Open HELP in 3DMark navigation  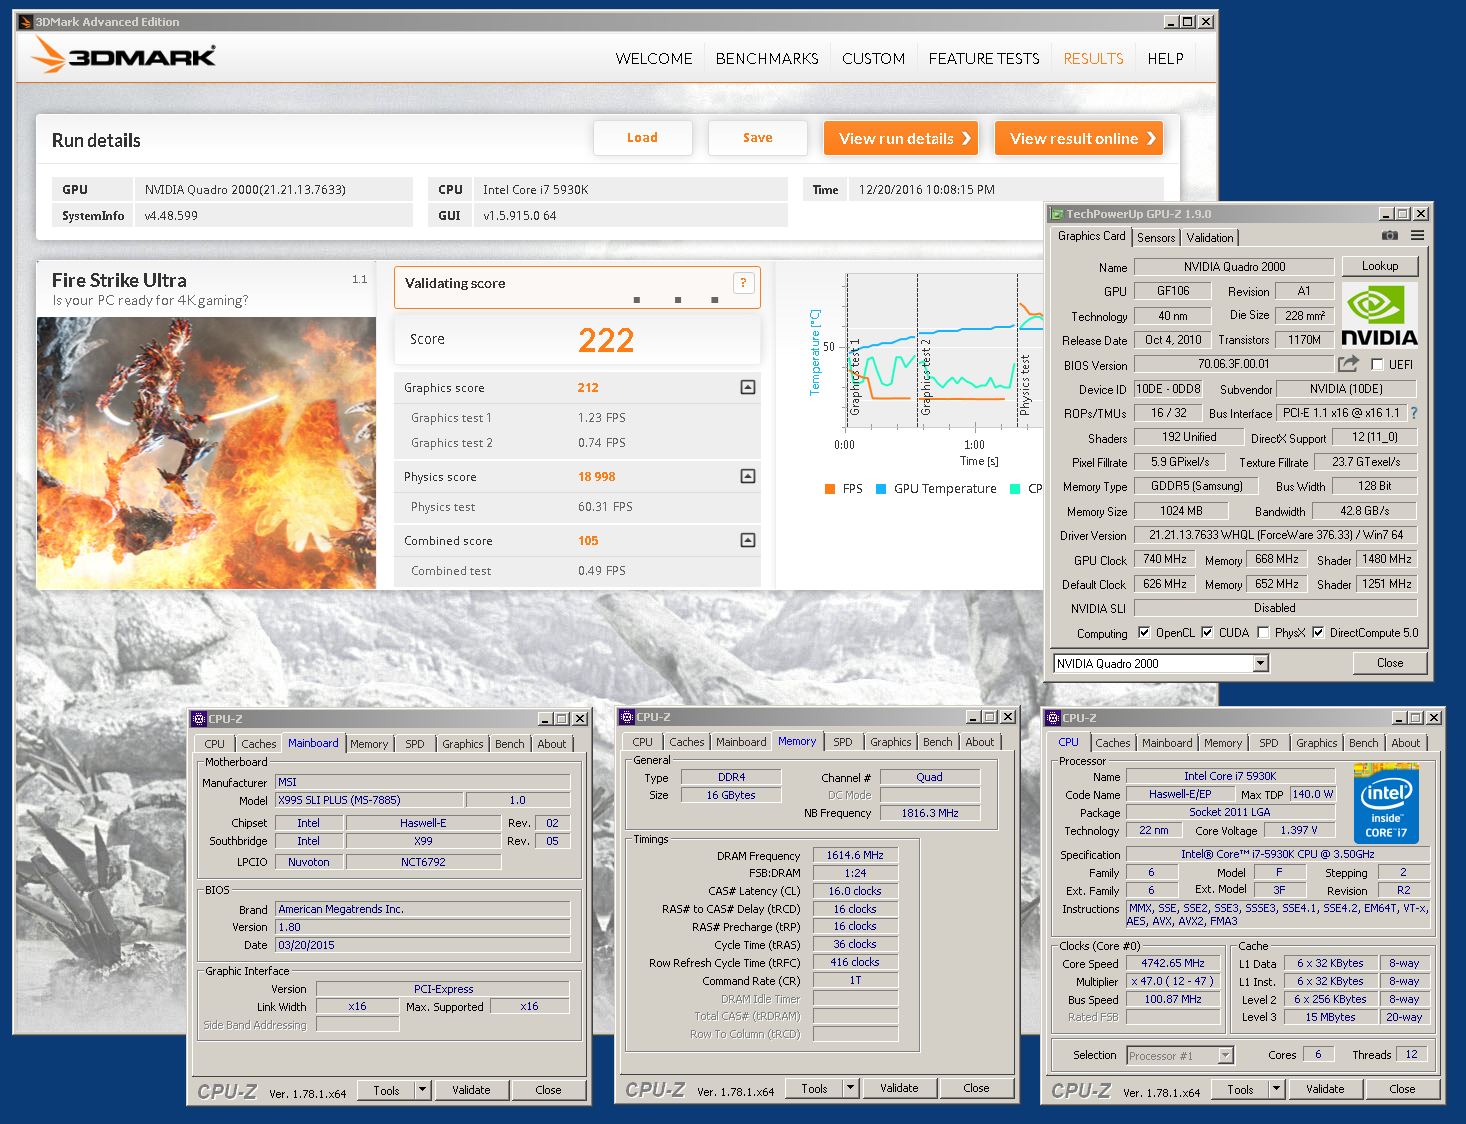[1165, 59]
